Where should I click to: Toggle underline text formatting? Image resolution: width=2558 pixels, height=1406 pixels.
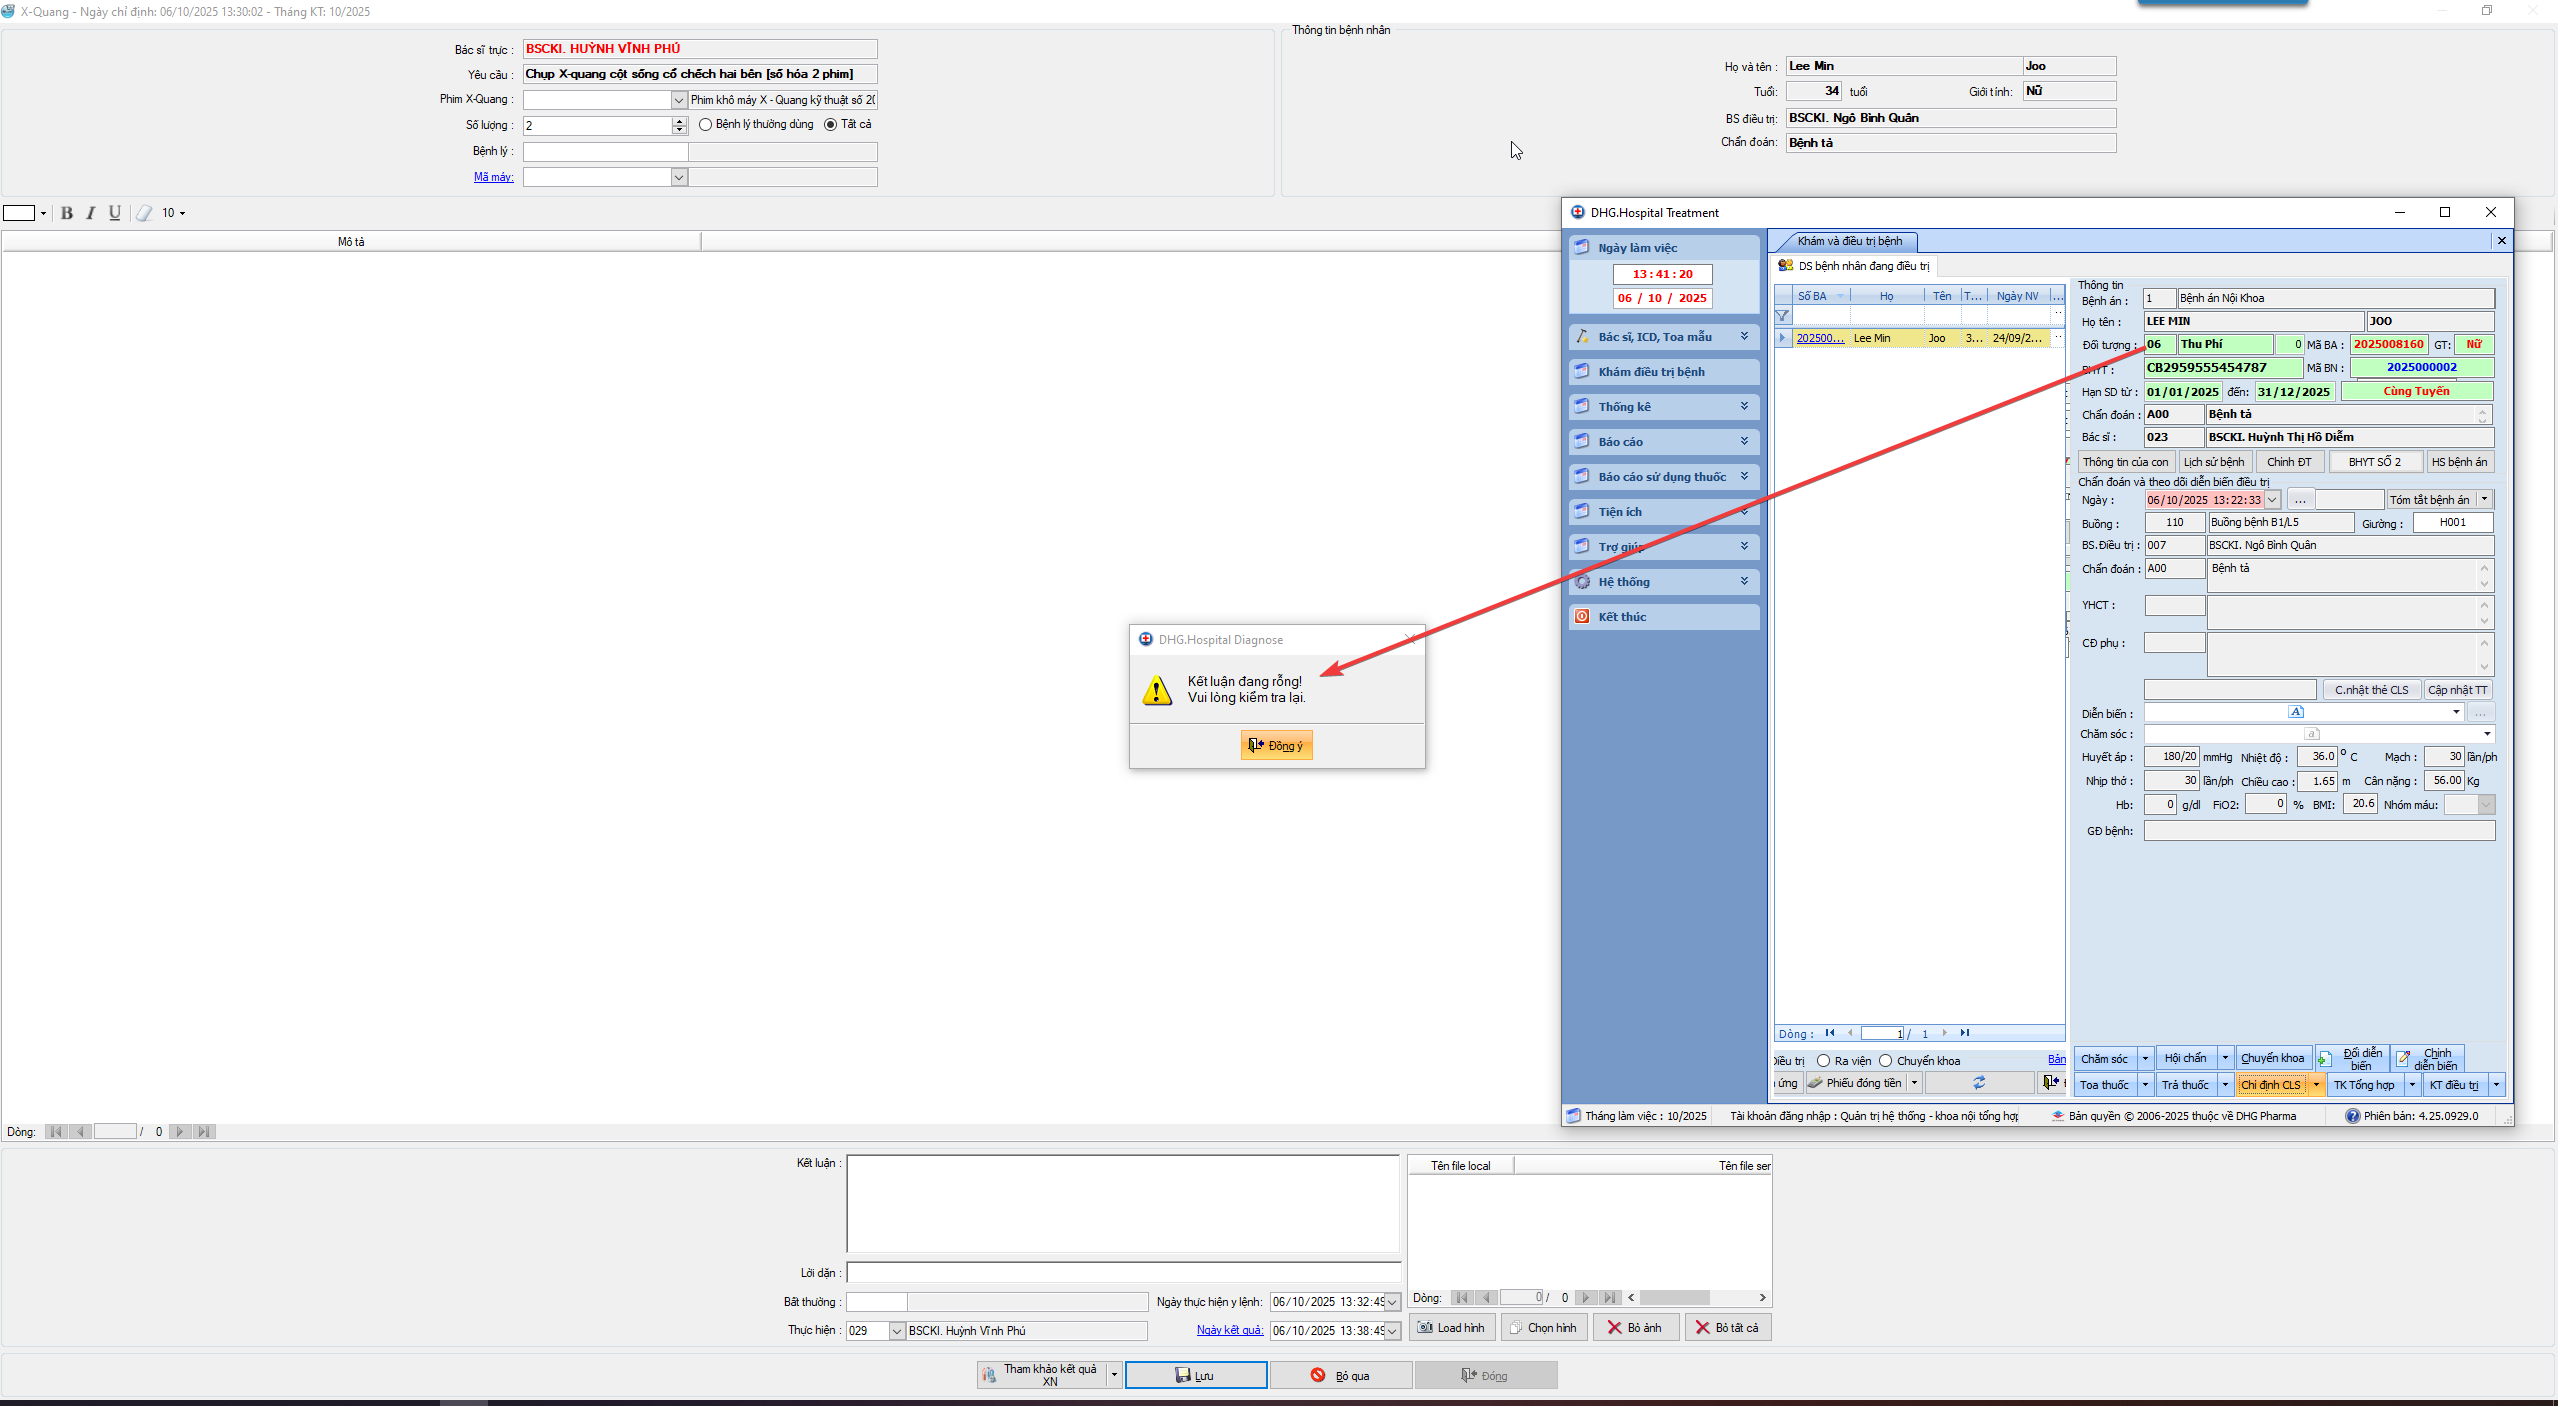pos(115,213)
